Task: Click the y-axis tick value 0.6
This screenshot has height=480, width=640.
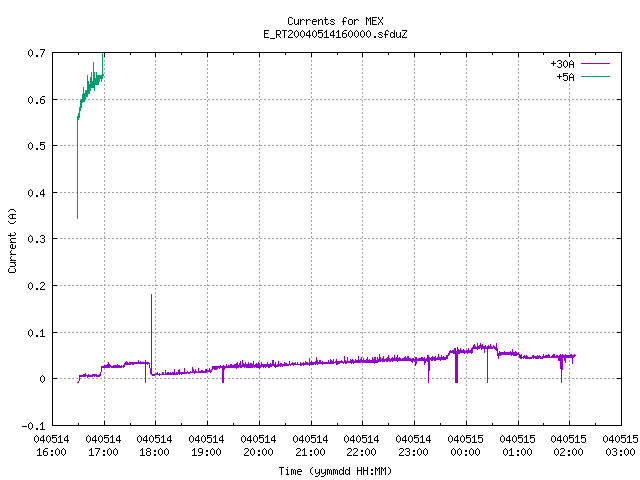Action: [36, 100]
